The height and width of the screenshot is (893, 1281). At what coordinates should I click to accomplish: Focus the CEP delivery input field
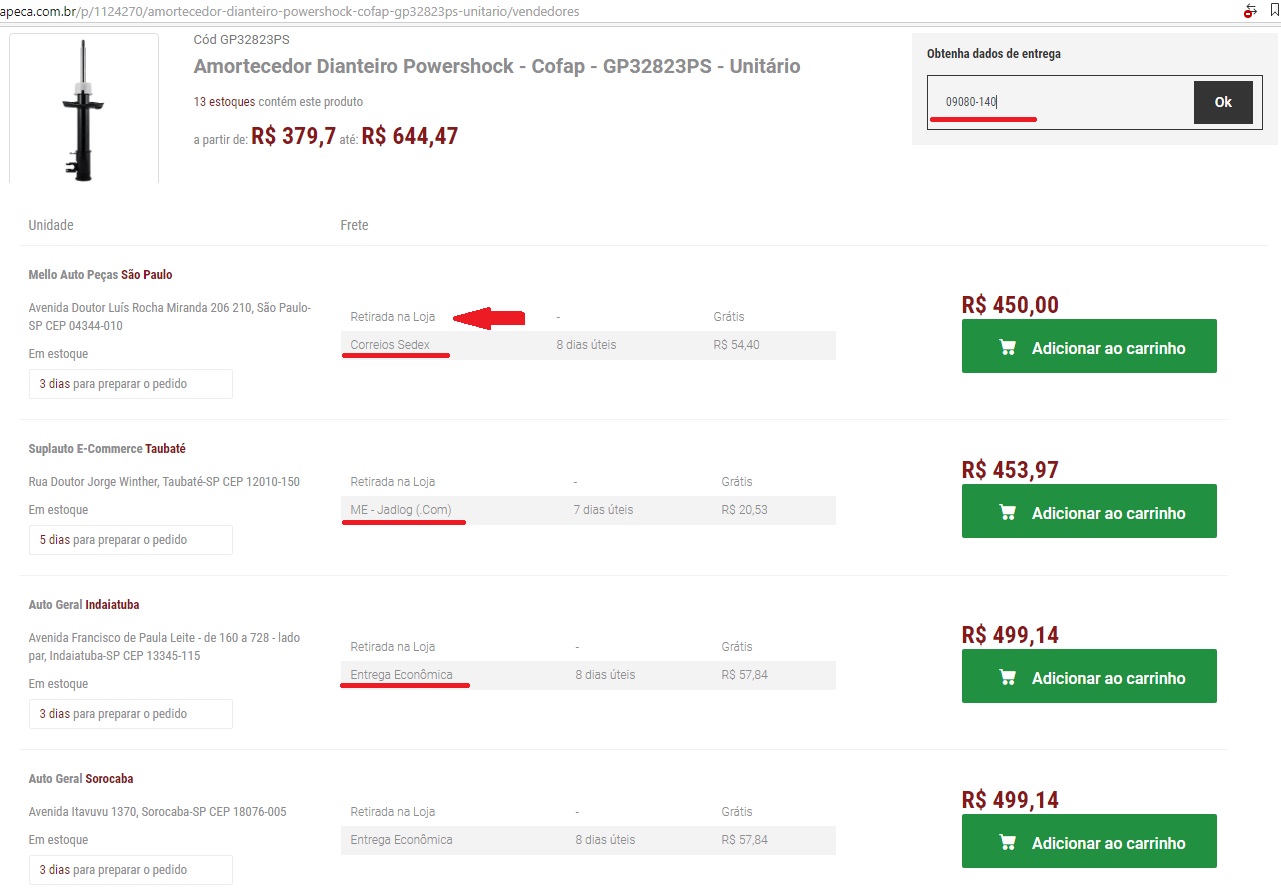(1060, 102)
